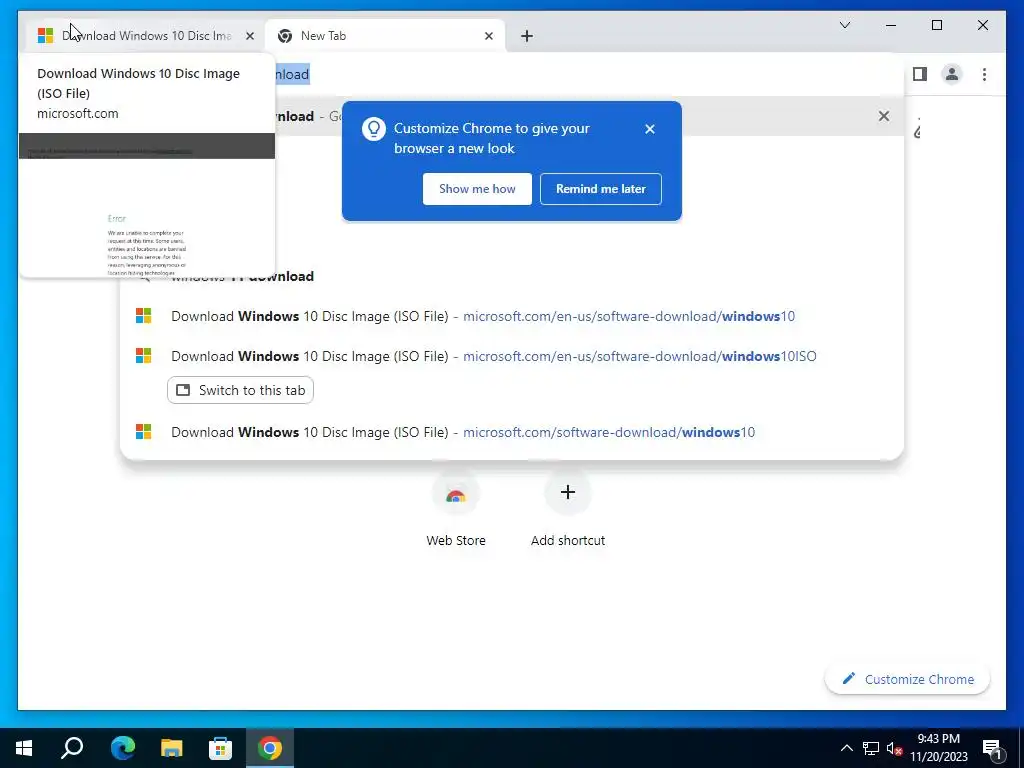
Task: Open suggestion ending in software-download/windows10 en-us
Action: [512, 316]
